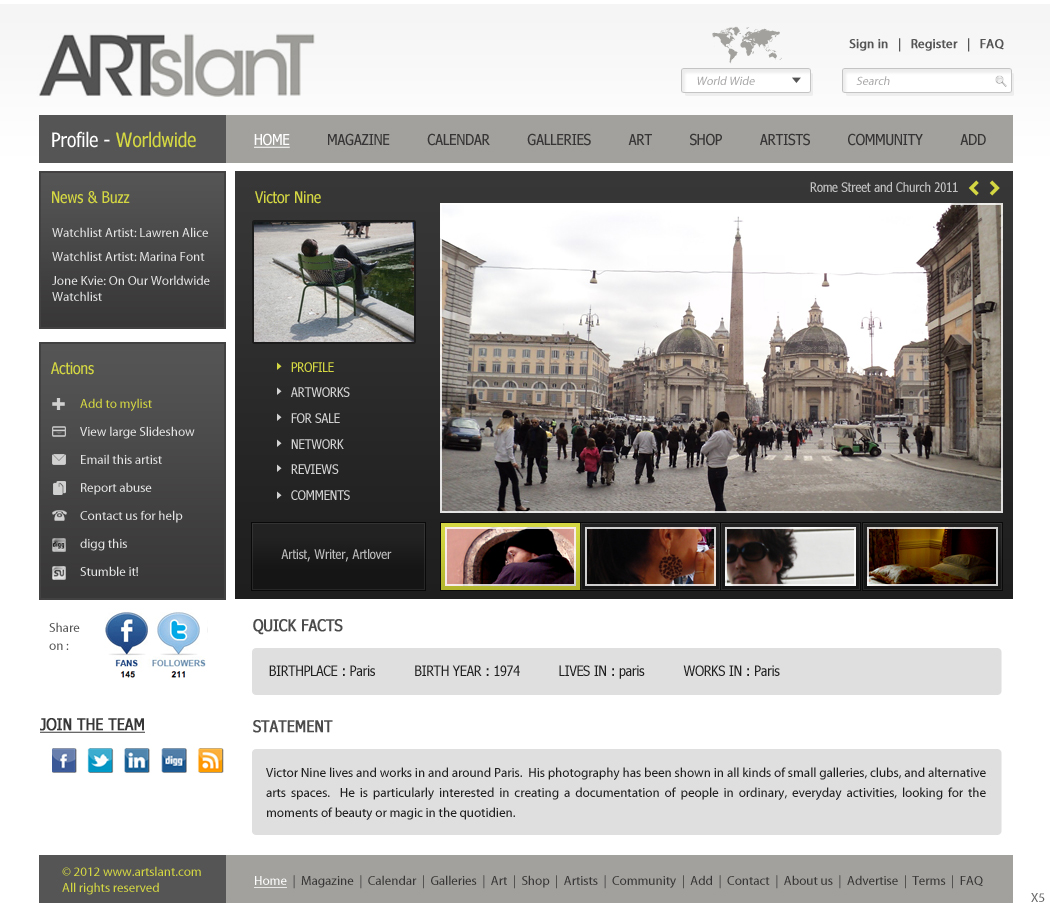Switch to the GALLERIES tab

tap(559, 140)
